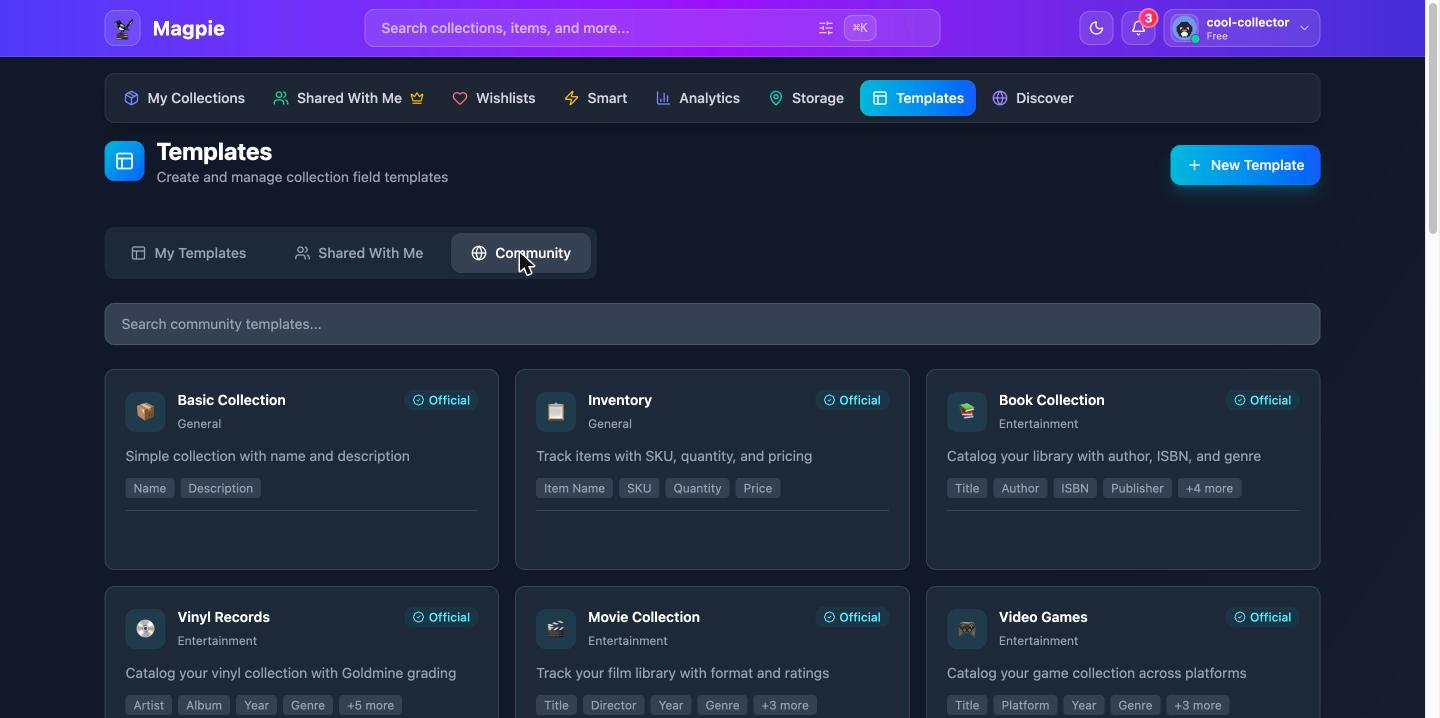
Task: Select the Author field tag
Action: pyautogui.click(x=1020, y=488)
